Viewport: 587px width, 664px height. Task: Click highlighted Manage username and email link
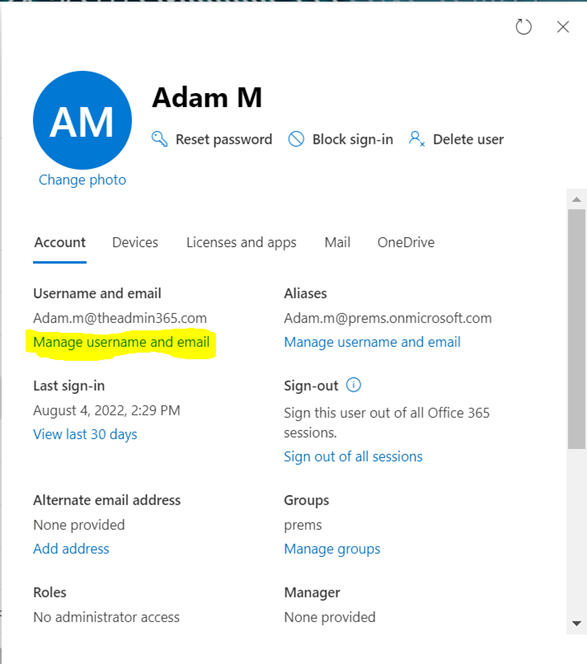(122, 342)
